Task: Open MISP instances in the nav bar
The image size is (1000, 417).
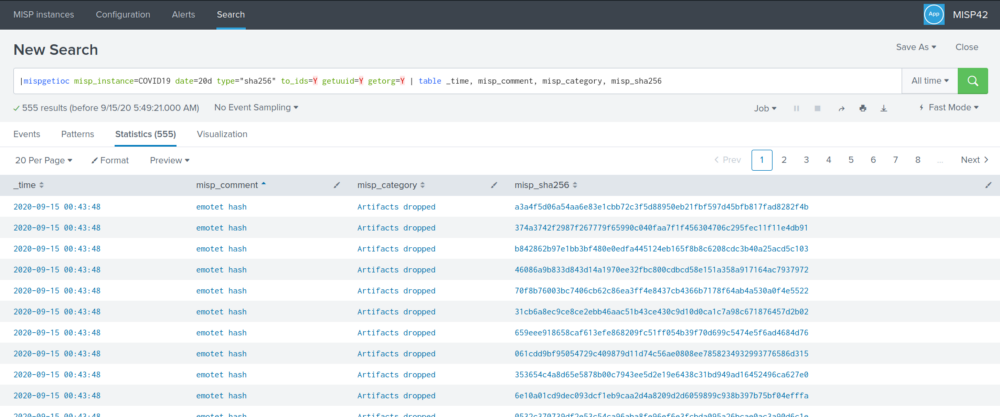Action: [43, 14]
